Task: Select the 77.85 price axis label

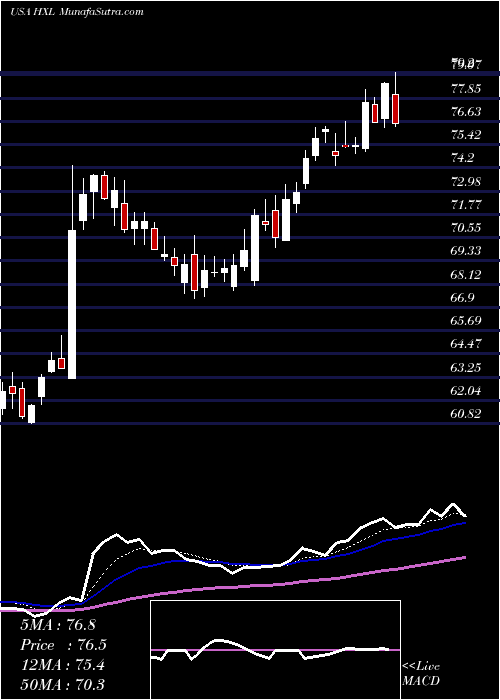Action: click(x=466, y=88)
